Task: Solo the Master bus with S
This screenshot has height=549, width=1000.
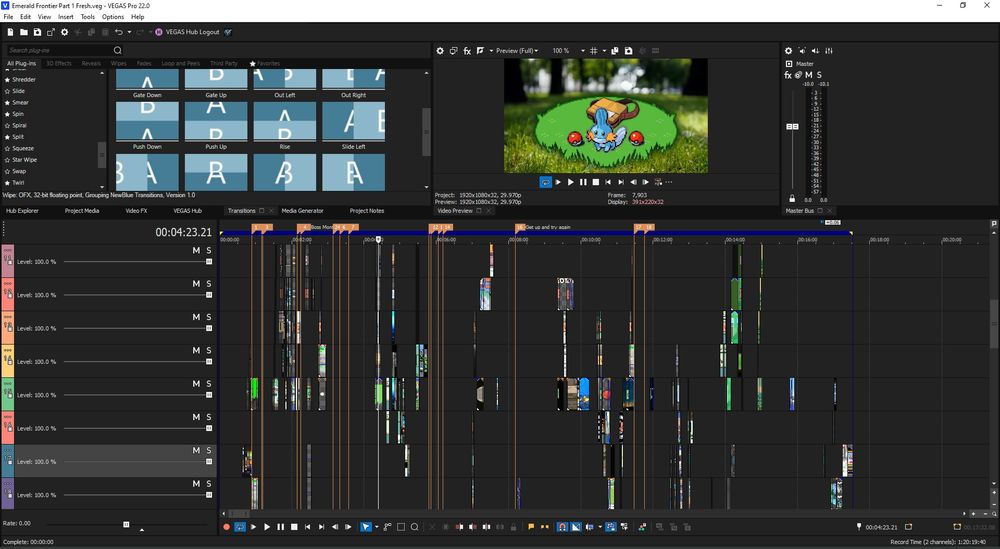Action: click(819, 75)
